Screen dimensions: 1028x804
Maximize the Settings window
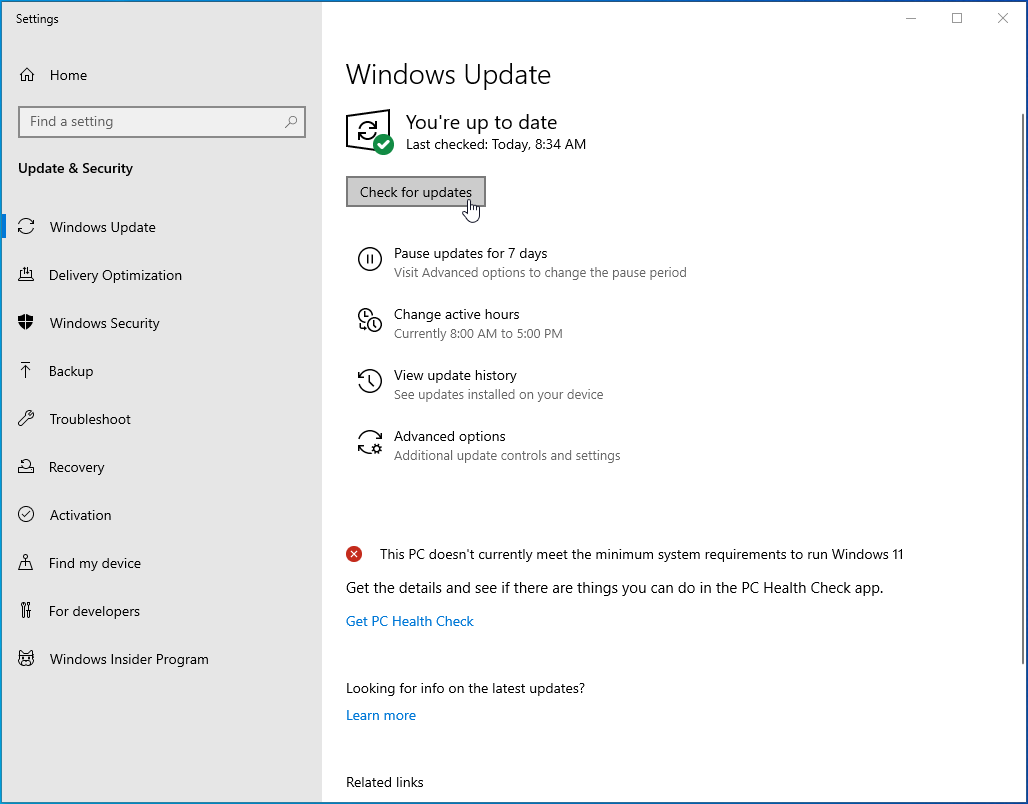click(x=957, y=18)
